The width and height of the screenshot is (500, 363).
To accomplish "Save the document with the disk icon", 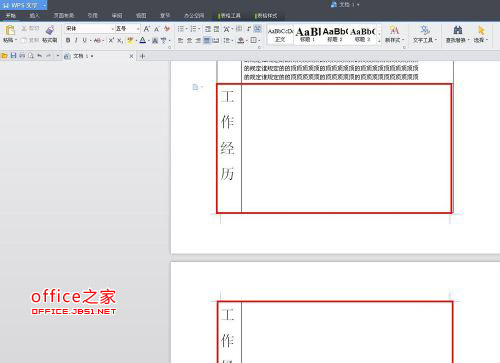I will pos(13,56).
